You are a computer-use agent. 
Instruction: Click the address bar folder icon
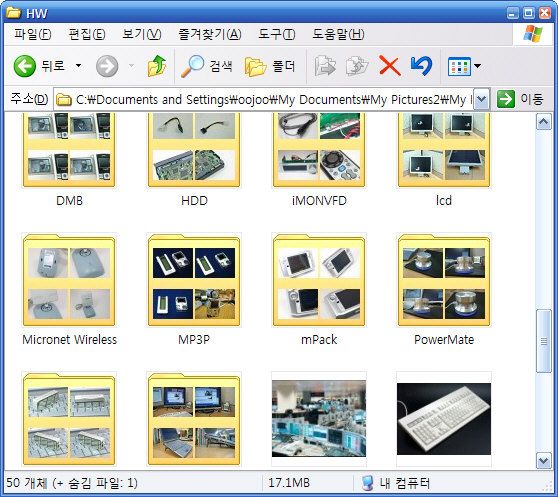[64, 100]
